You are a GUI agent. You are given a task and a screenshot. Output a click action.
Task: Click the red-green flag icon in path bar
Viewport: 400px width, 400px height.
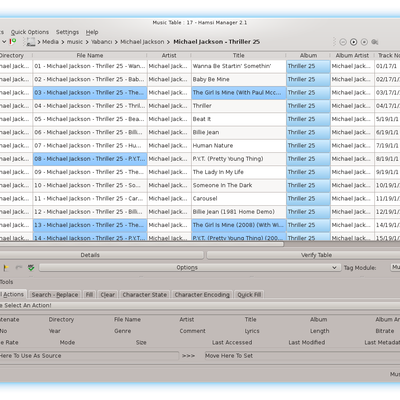coord(13,42)
